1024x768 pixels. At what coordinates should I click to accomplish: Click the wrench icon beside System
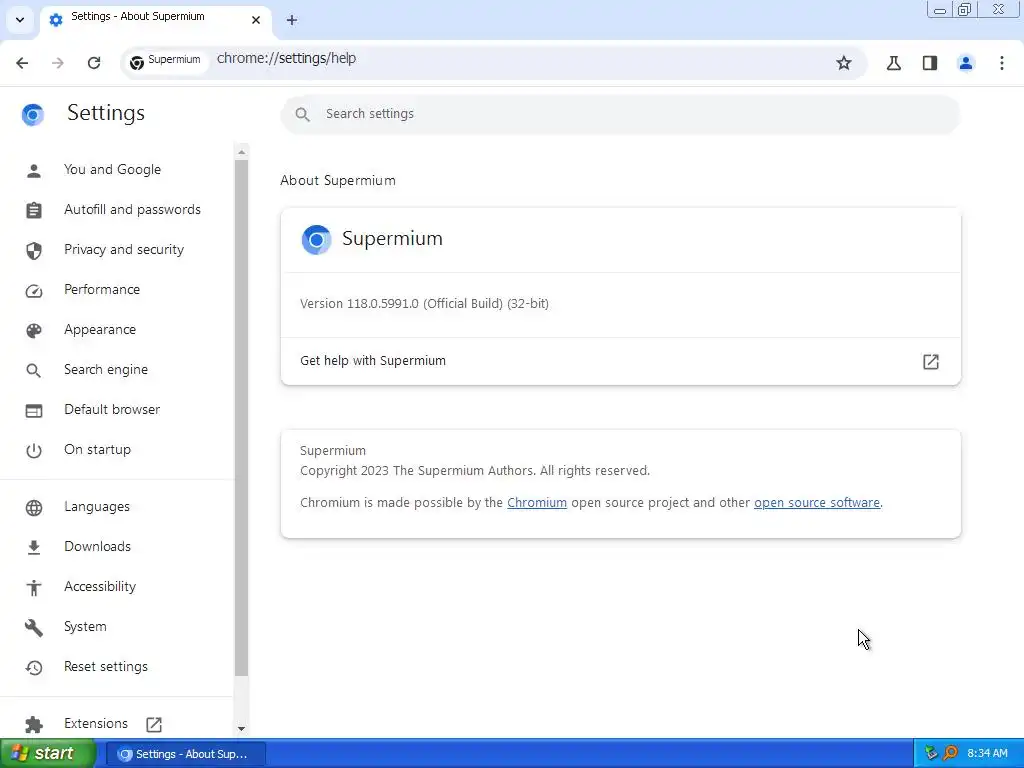coord(34,628)
